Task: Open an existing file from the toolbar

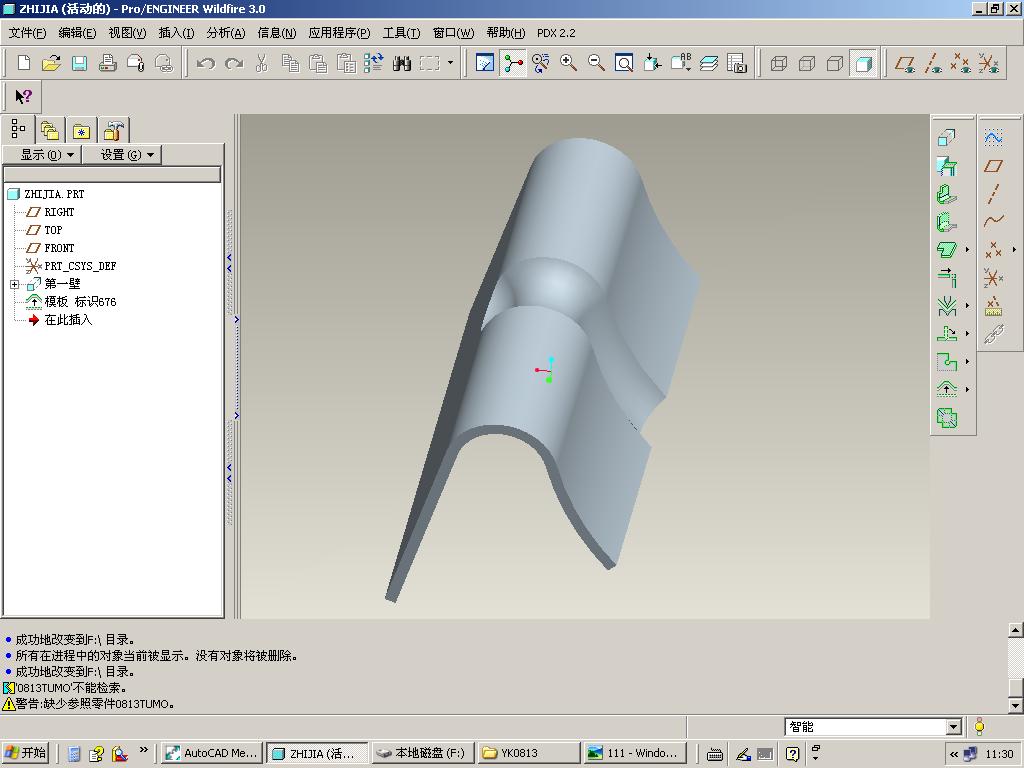Action: (51, 63)
